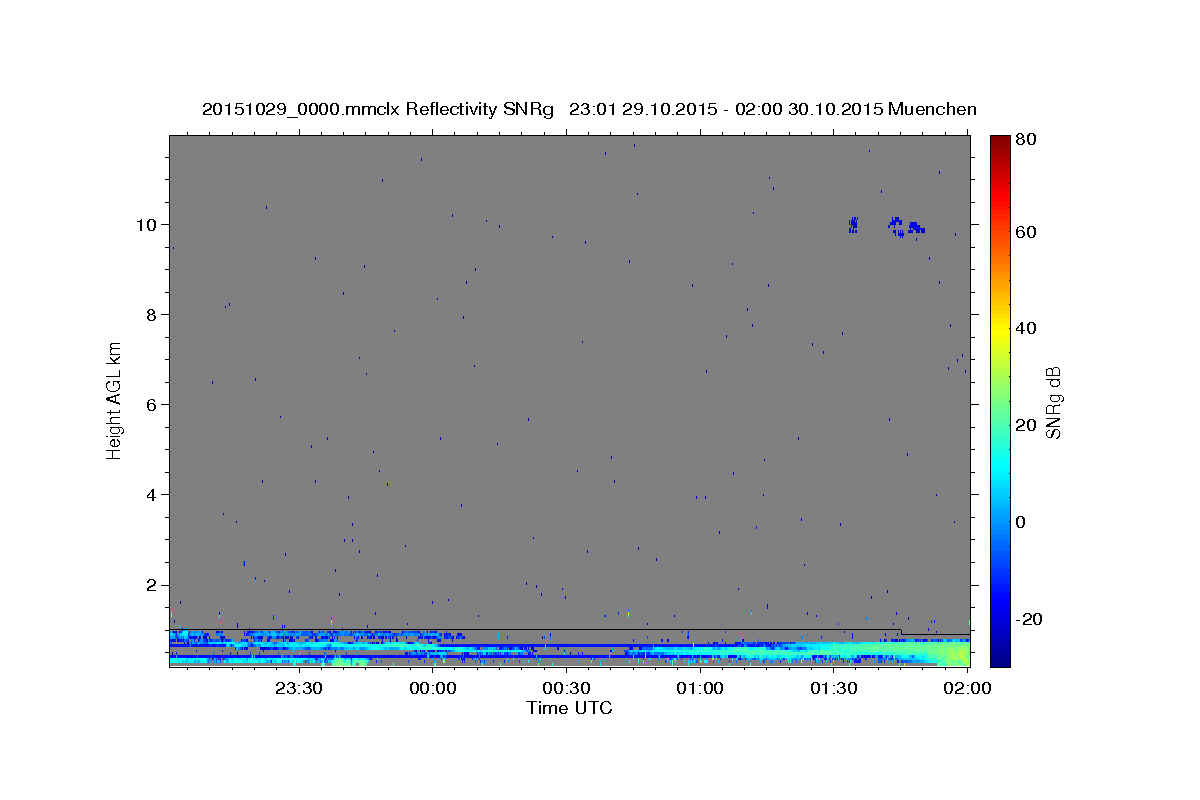Click the colorbar value 0
The width and height of the screenshot is (1200, 800).
tap(1023, 522)
